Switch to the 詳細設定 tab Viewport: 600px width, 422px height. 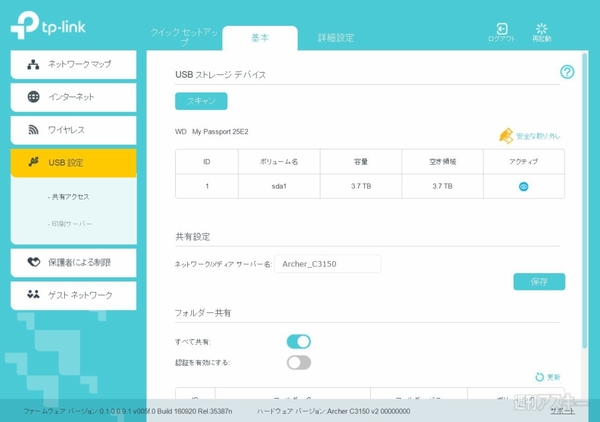pyautogui.click(x=336, y=38)
